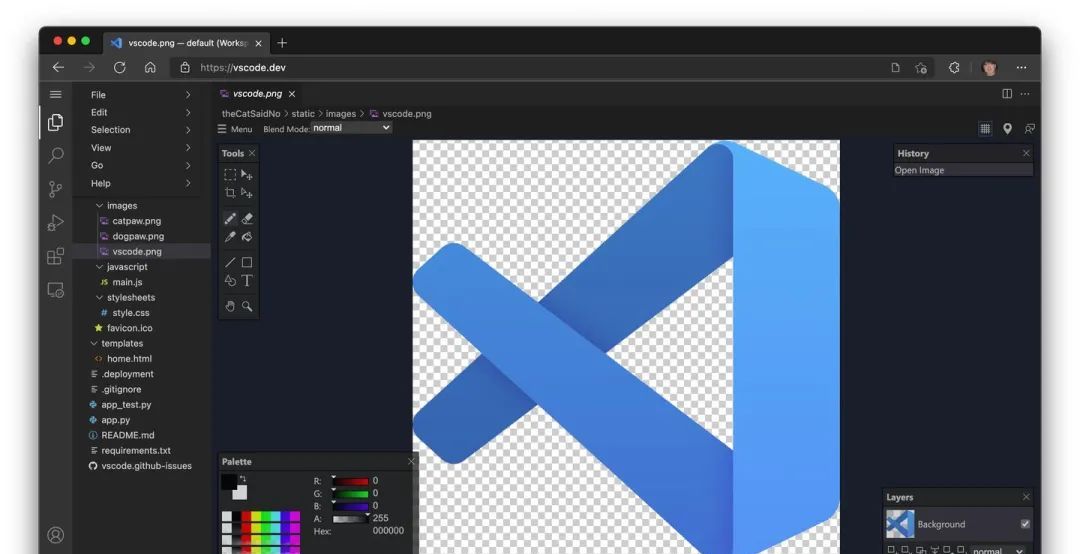Select the Open Image history entry
This screenshot has width=1080, height=554.
pyautogui.click(x=964, y=170)
